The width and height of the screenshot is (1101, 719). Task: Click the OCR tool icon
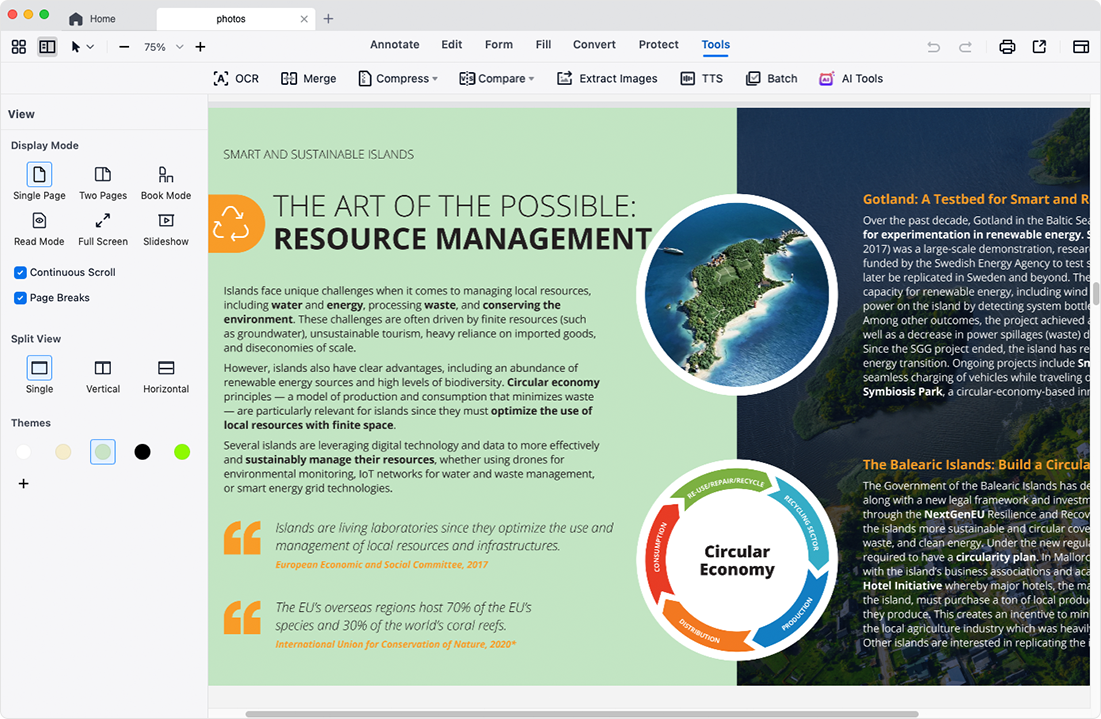pos(221,79)
